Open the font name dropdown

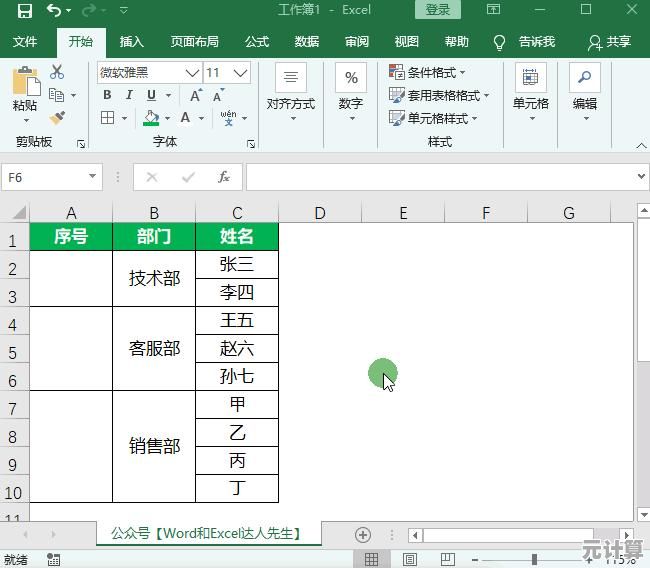192,73
